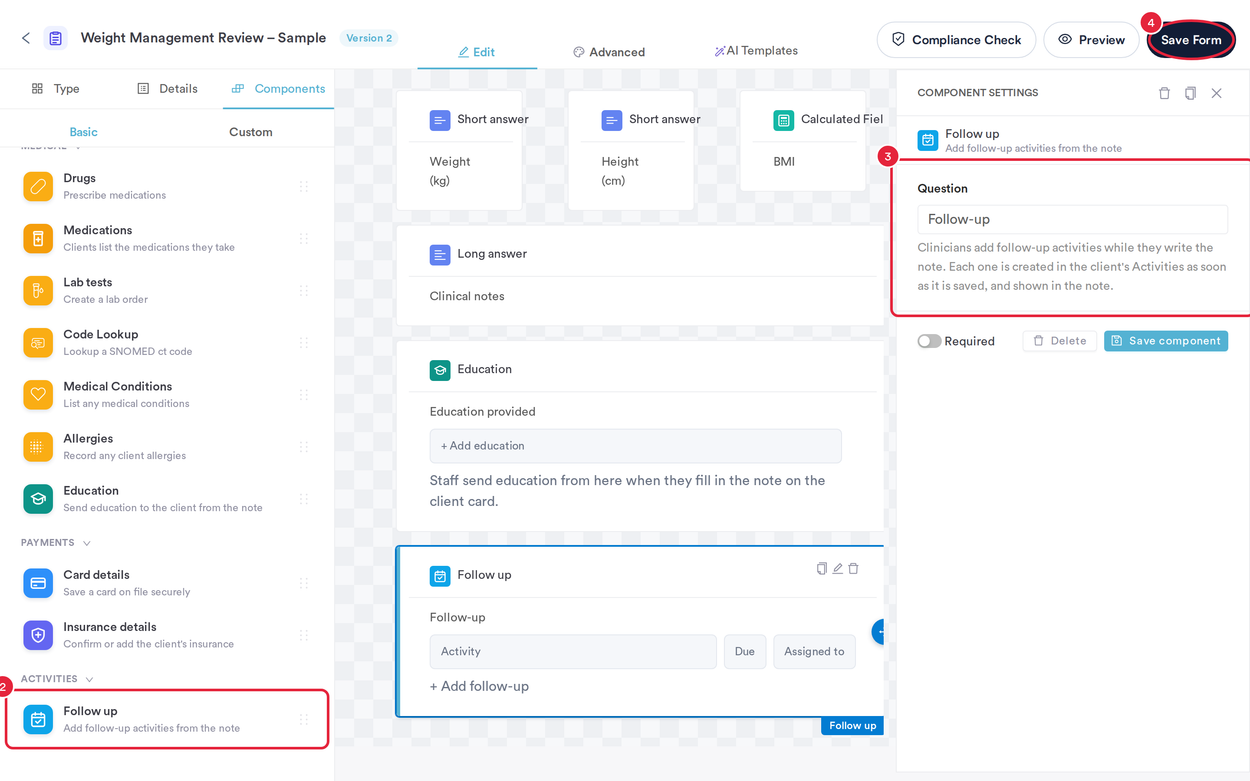Click the blue plus button beside Follow up card
The height and width of the screenshot is (781, 1250).
click(x=879, y=631)
